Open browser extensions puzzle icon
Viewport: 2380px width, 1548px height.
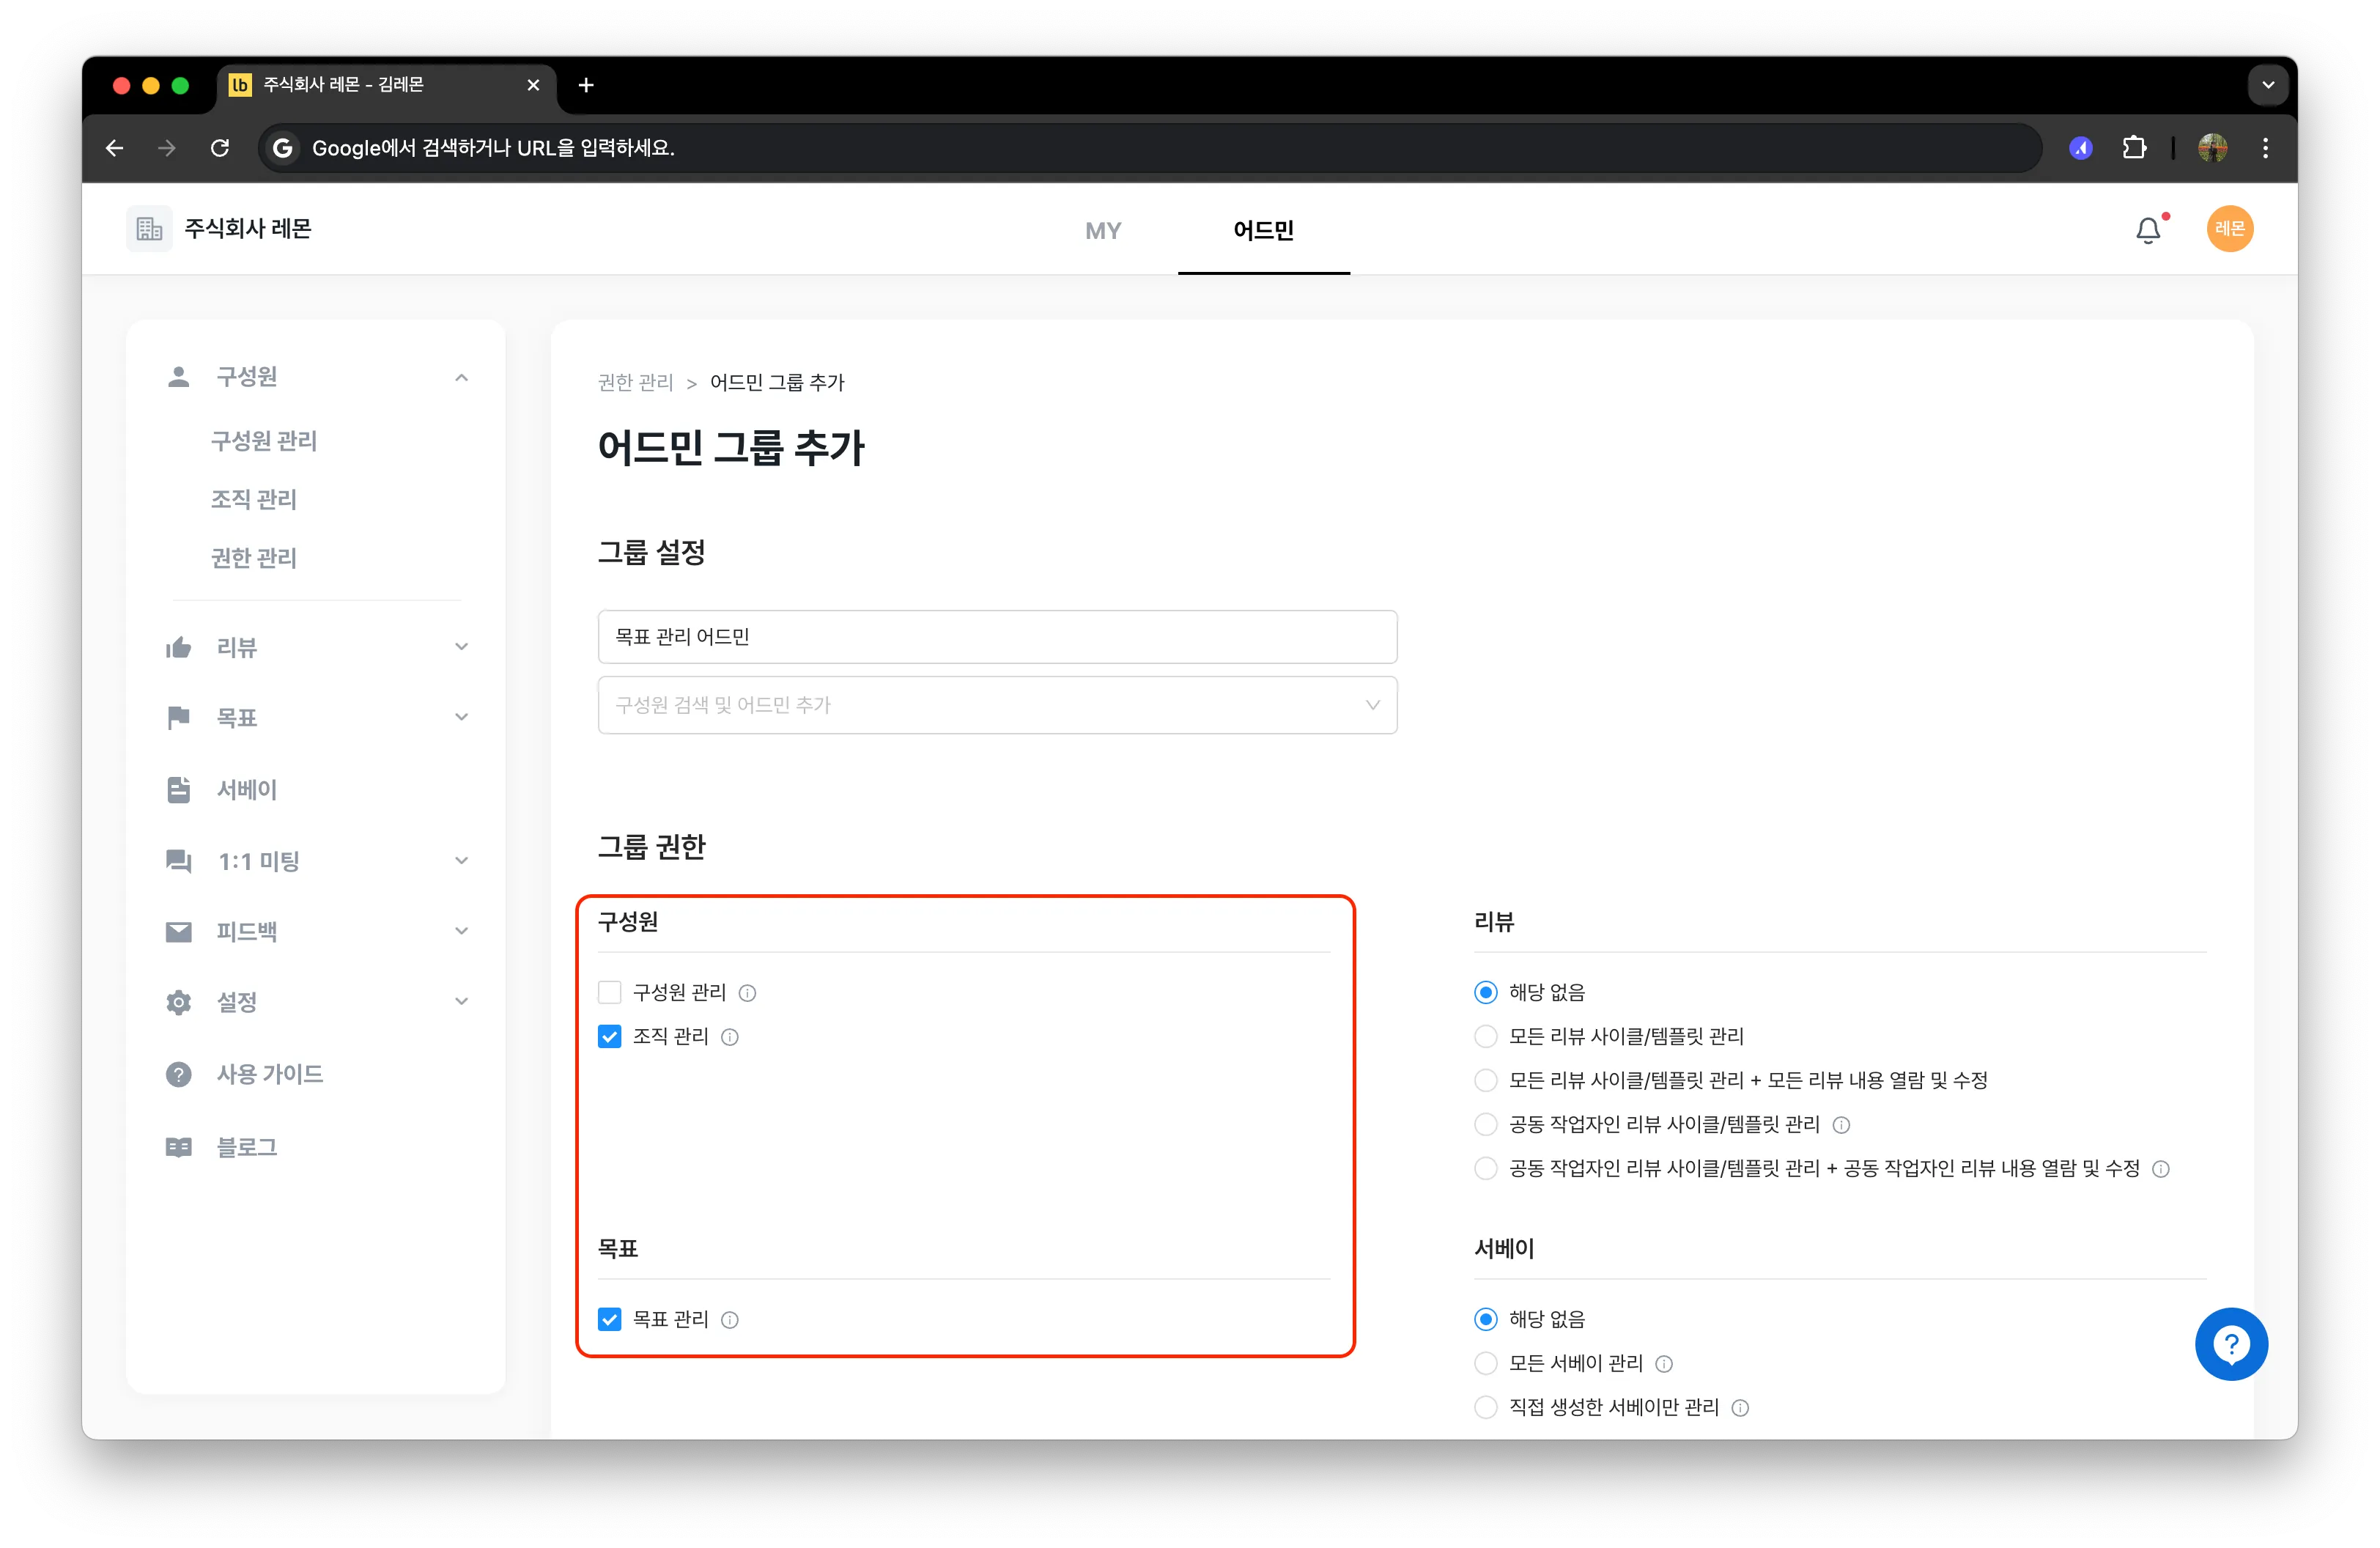pos(2134,148)
